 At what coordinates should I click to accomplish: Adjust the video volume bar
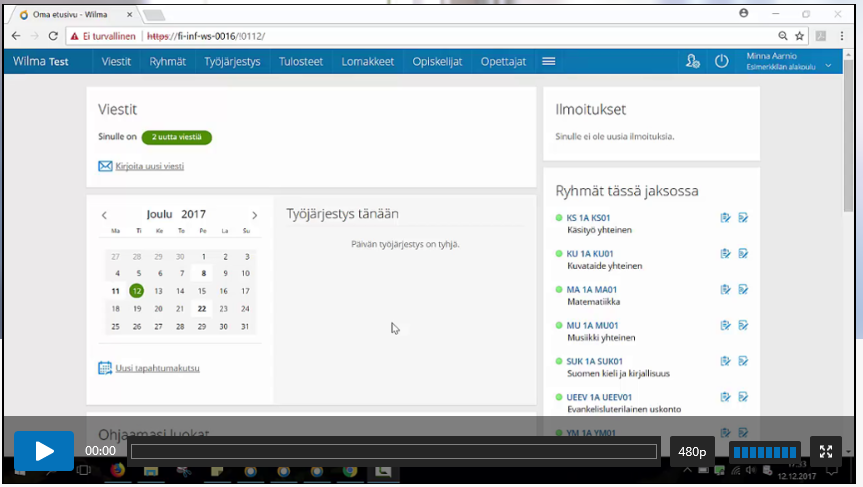click(x=765, y=451)
